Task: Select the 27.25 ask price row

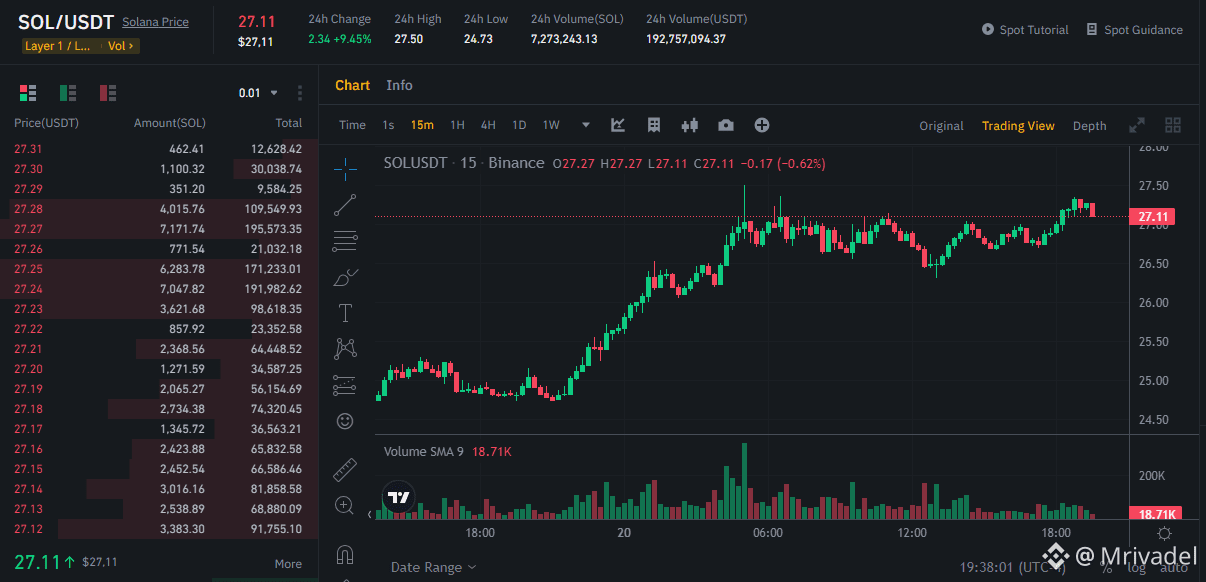Action: (x=159, y=269)
